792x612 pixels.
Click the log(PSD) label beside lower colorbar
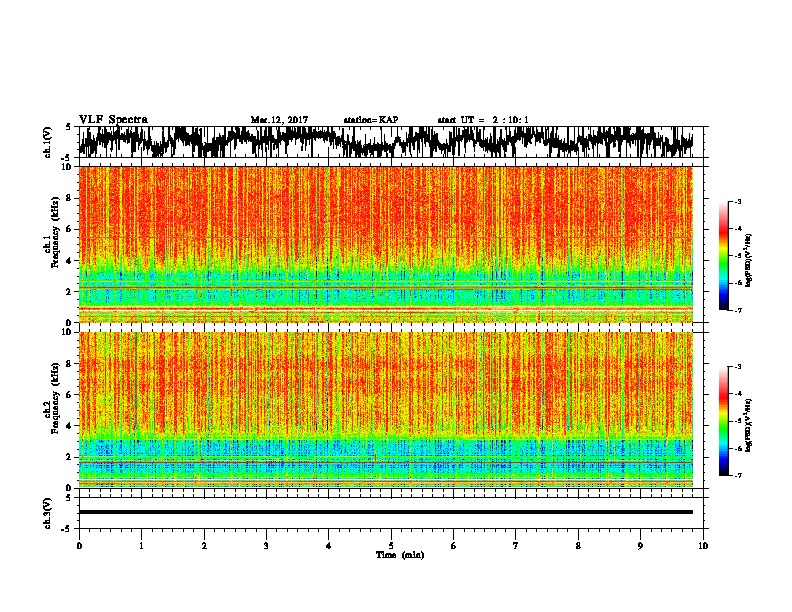tap(749, 425)
